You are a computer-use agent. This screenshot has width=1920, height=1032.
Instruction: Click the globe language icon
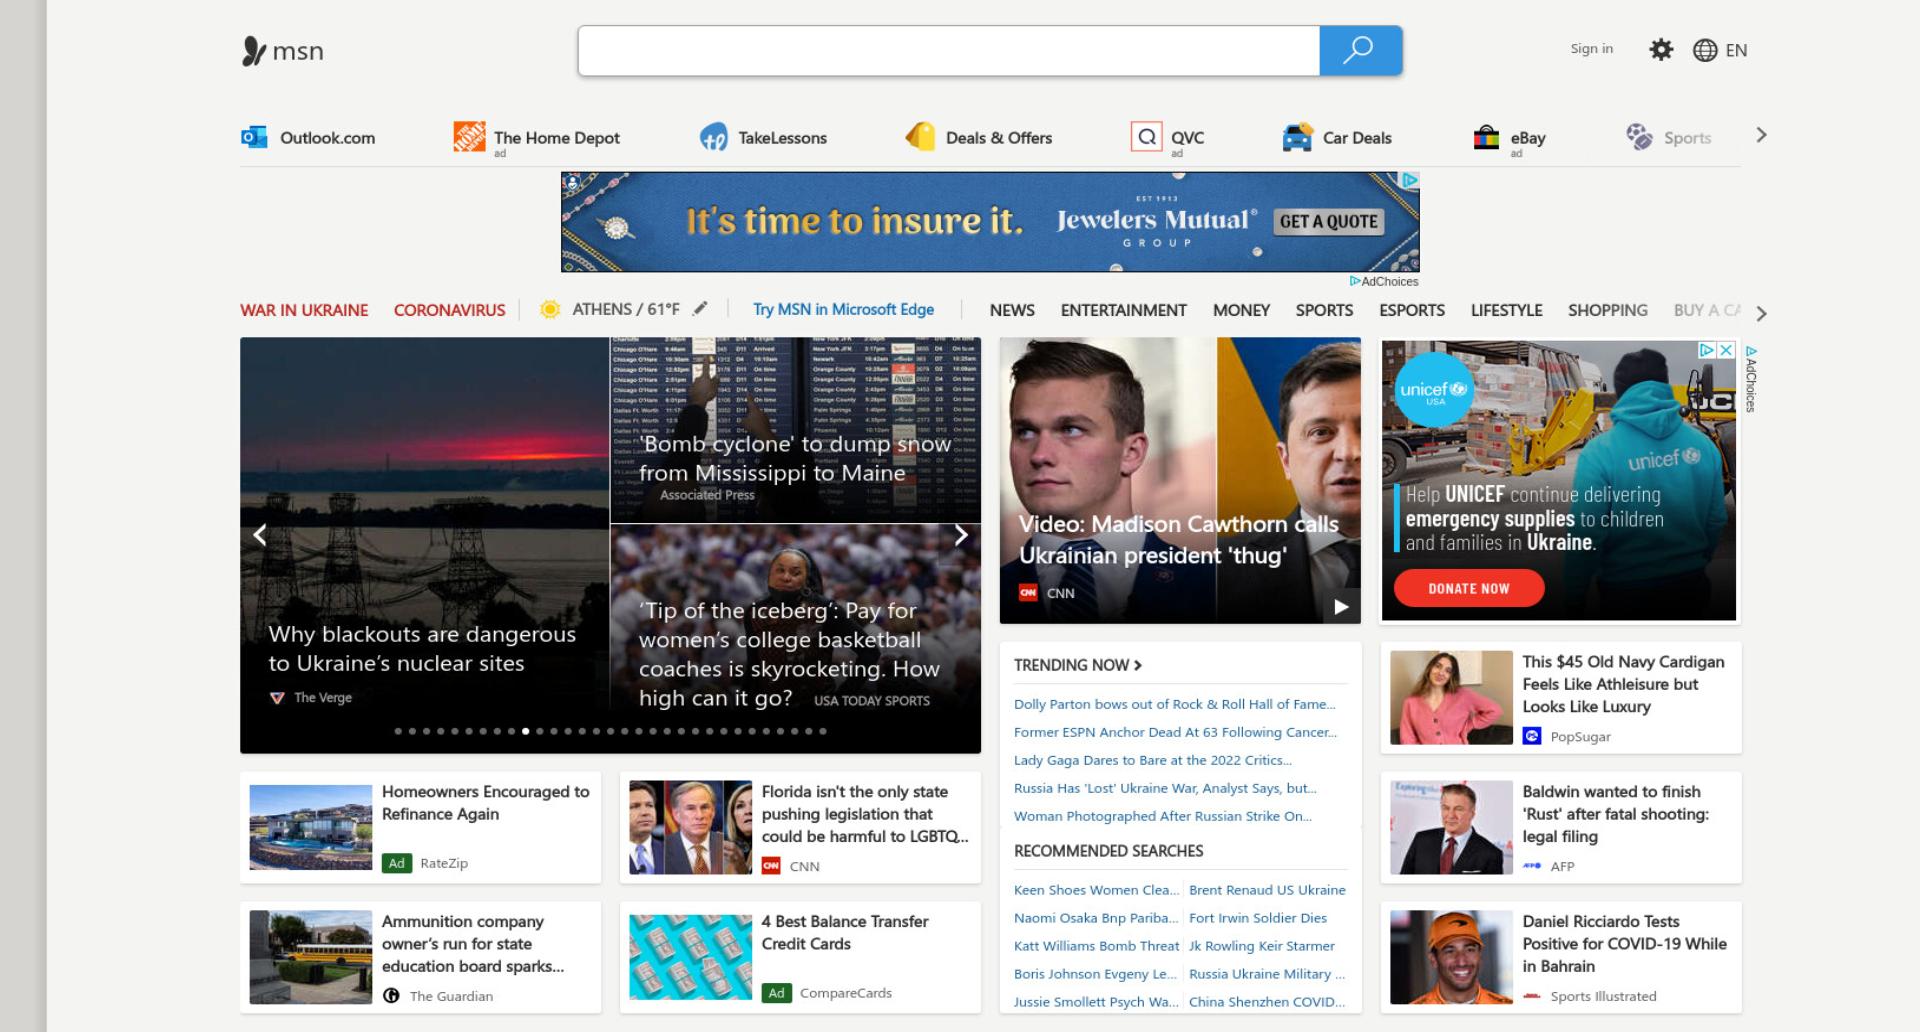(x=1705, y=50)
